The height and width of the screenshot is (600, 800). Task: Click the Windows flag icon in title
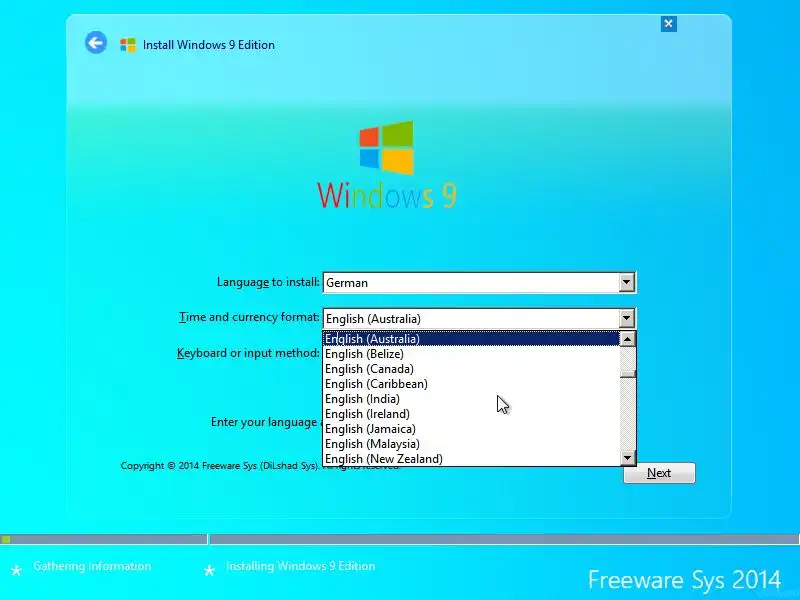(128, 45)
